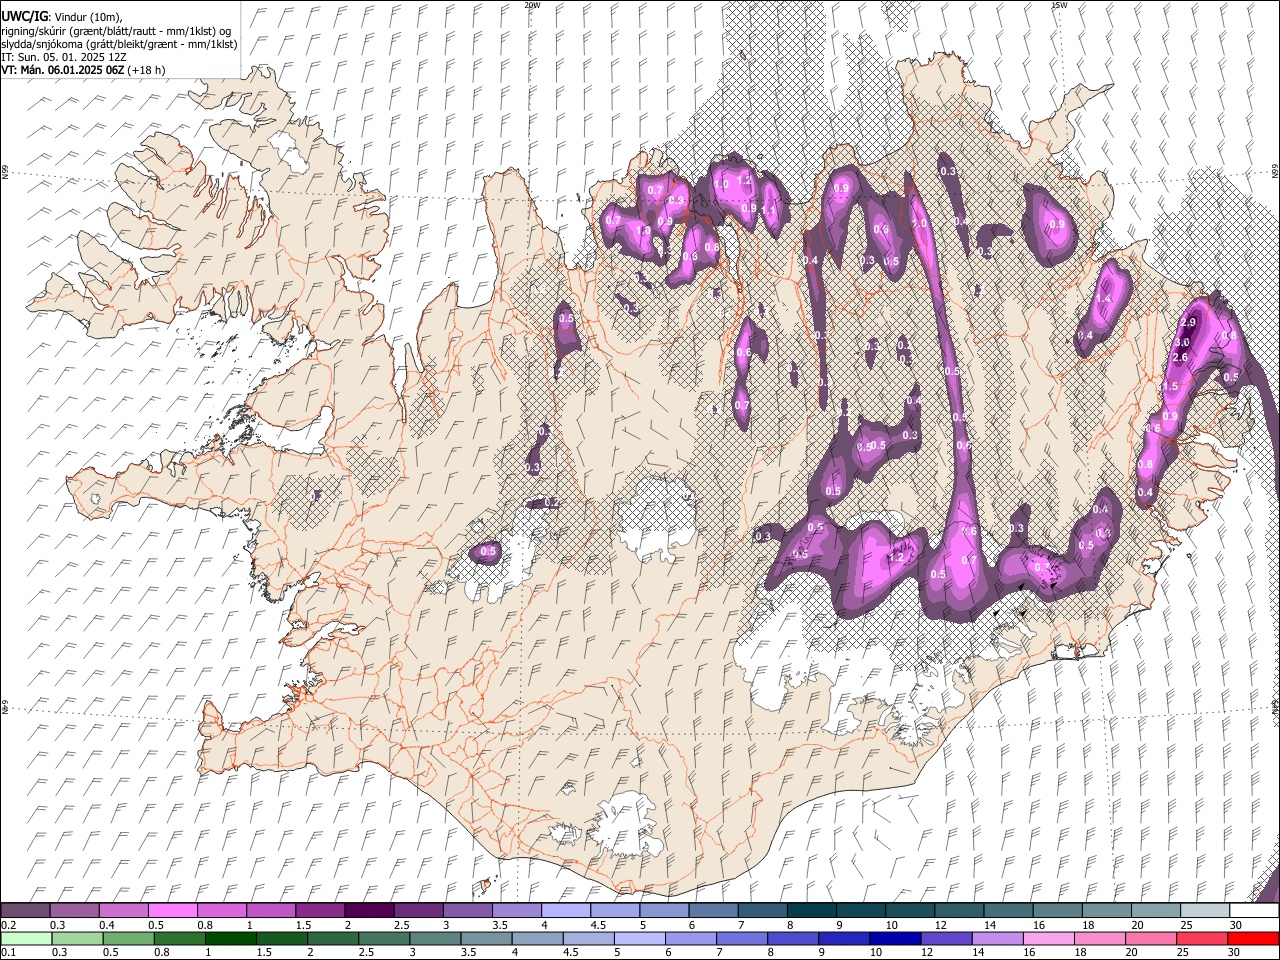Click the 'UWC/IG' title text
Image resolution: width=1280 pixels, height=960 pixels.
(24, 16)
